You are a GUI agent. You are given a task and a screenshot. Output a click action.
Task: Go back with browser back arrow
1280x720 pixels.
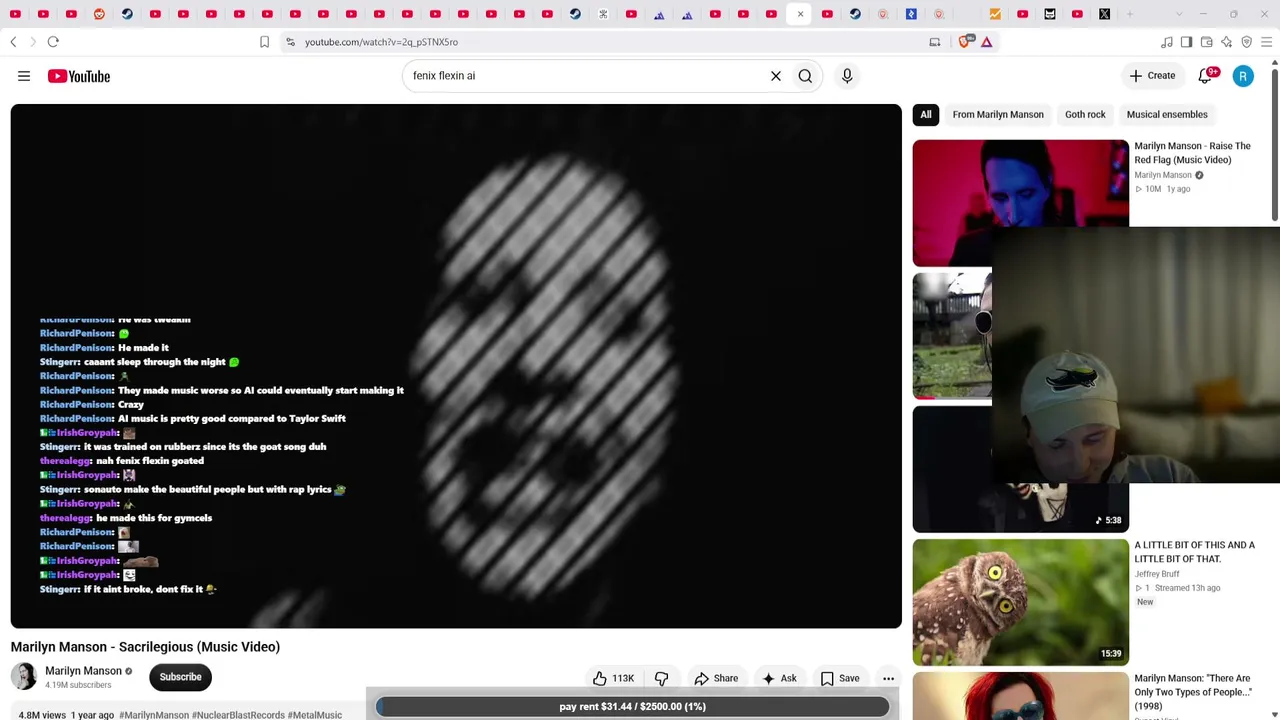coord(13,42)
